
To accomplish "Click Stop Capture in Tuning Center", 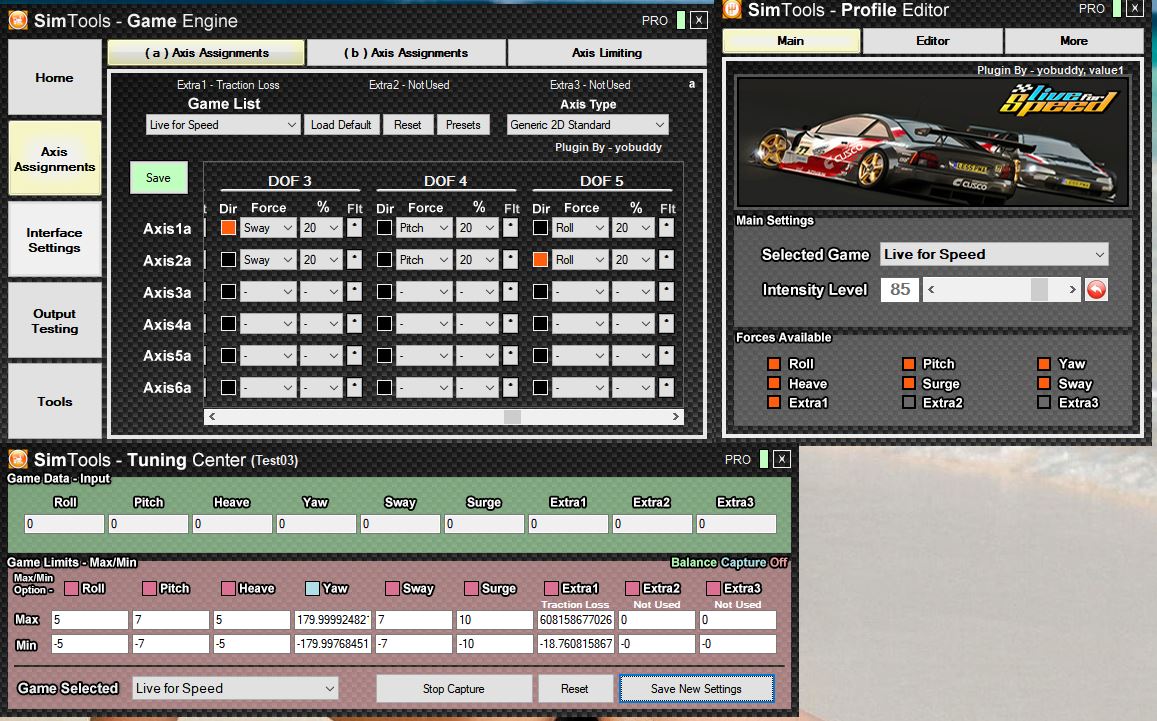I will pyautogui.click(x=454, y=689).
